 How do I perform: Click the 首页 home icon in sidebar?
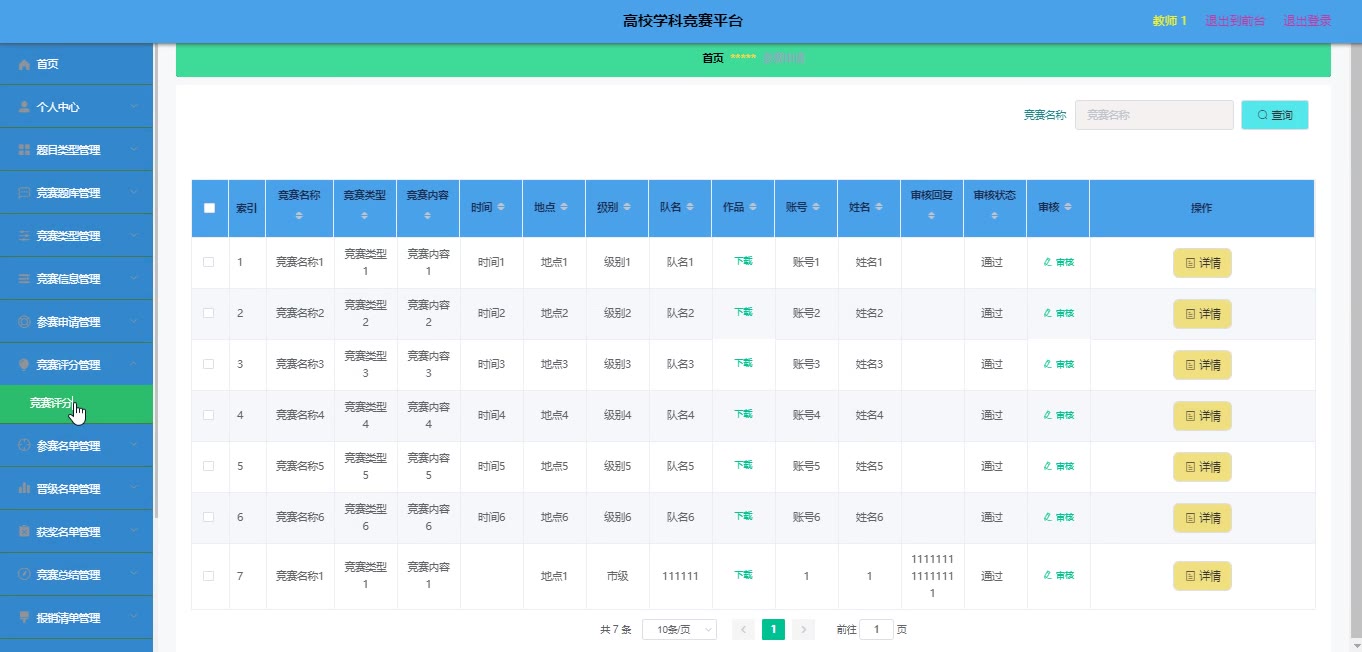pyautogui.click(x=24, y=64)
